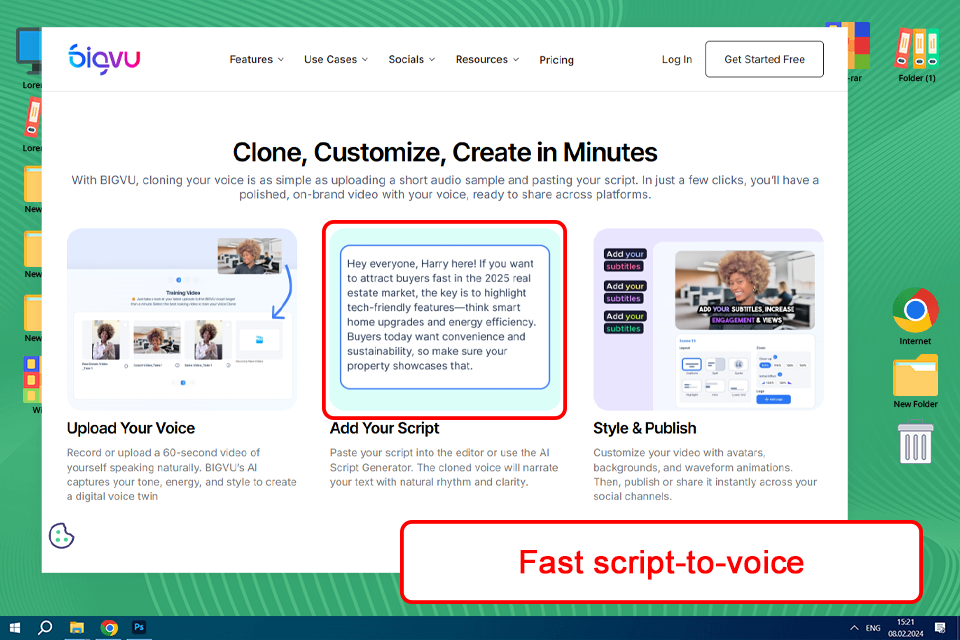
Task: Open the Windows Start menu
Action: pos(15,628)
